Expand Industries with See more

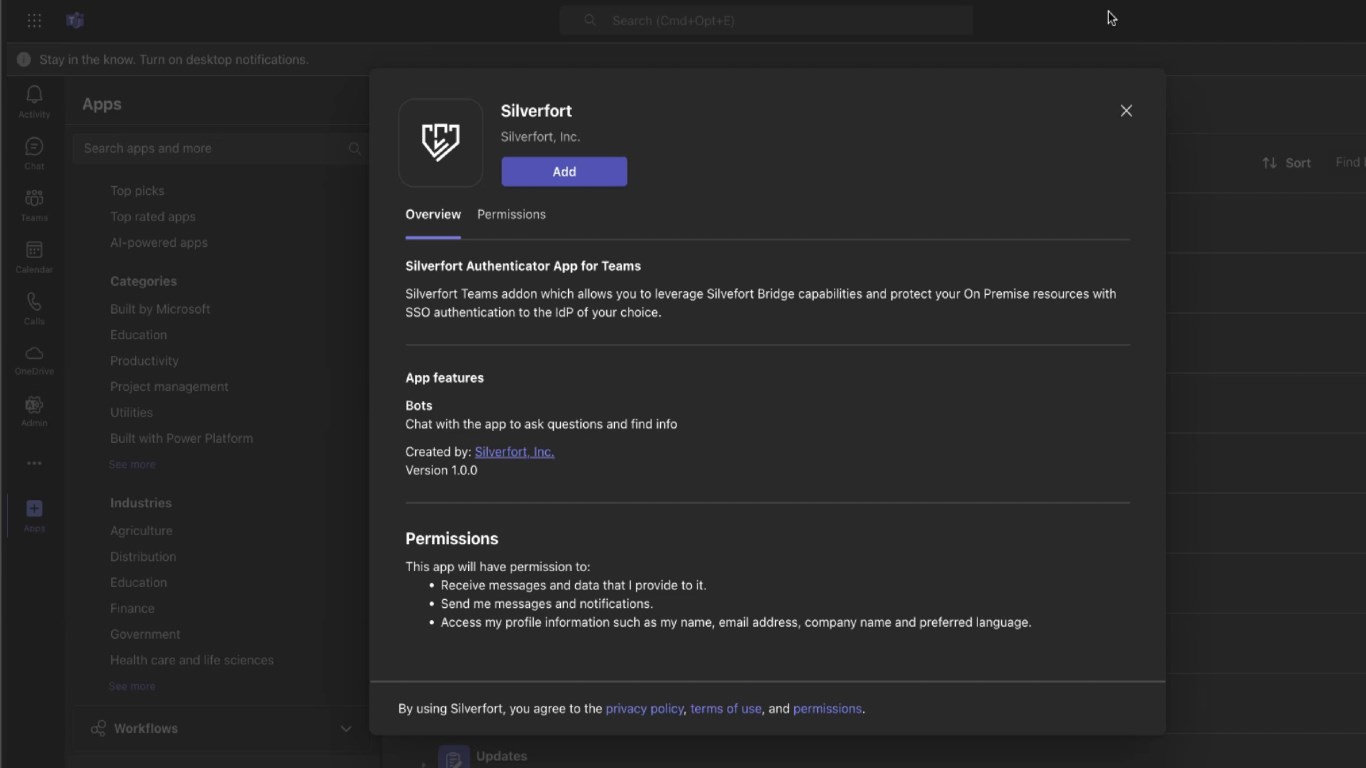[132, 686]
